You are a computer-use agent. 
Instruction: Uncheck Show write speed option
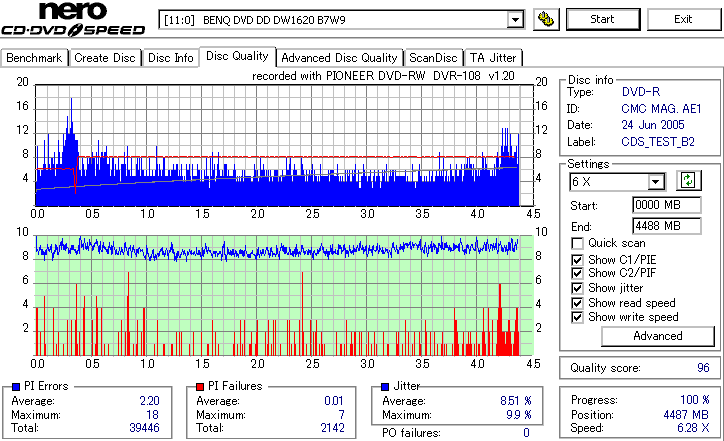tap(577, 317)
